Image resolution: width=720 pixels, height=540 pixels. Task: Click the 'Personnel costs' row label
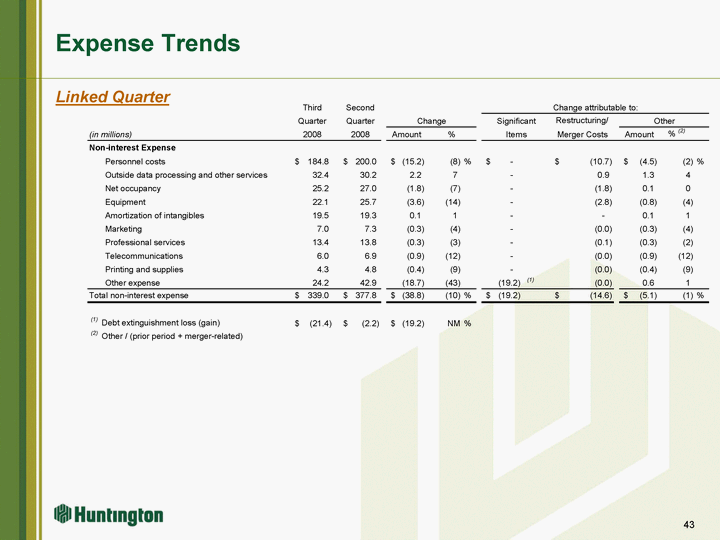[135, 162]
